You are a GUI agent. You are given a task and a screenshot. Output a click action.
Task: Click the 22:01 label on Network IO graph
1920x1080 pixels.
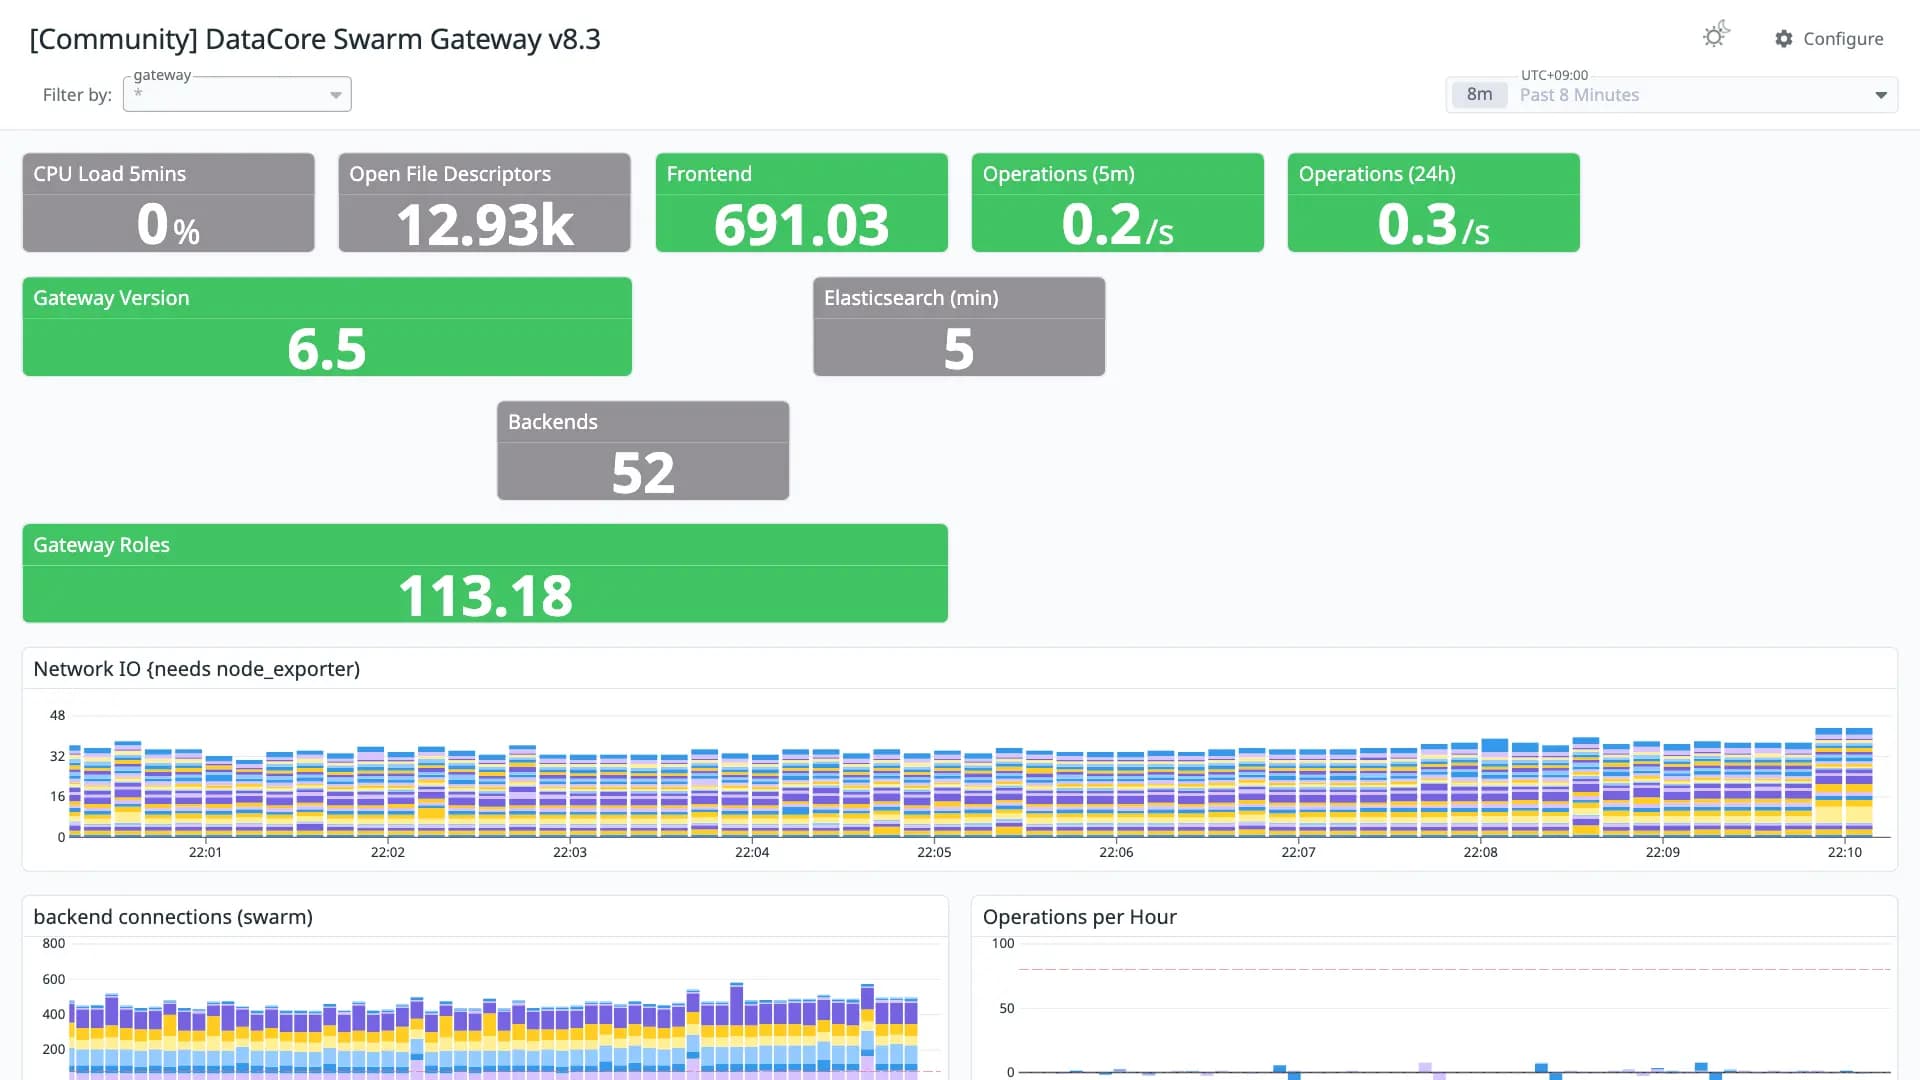205,852
